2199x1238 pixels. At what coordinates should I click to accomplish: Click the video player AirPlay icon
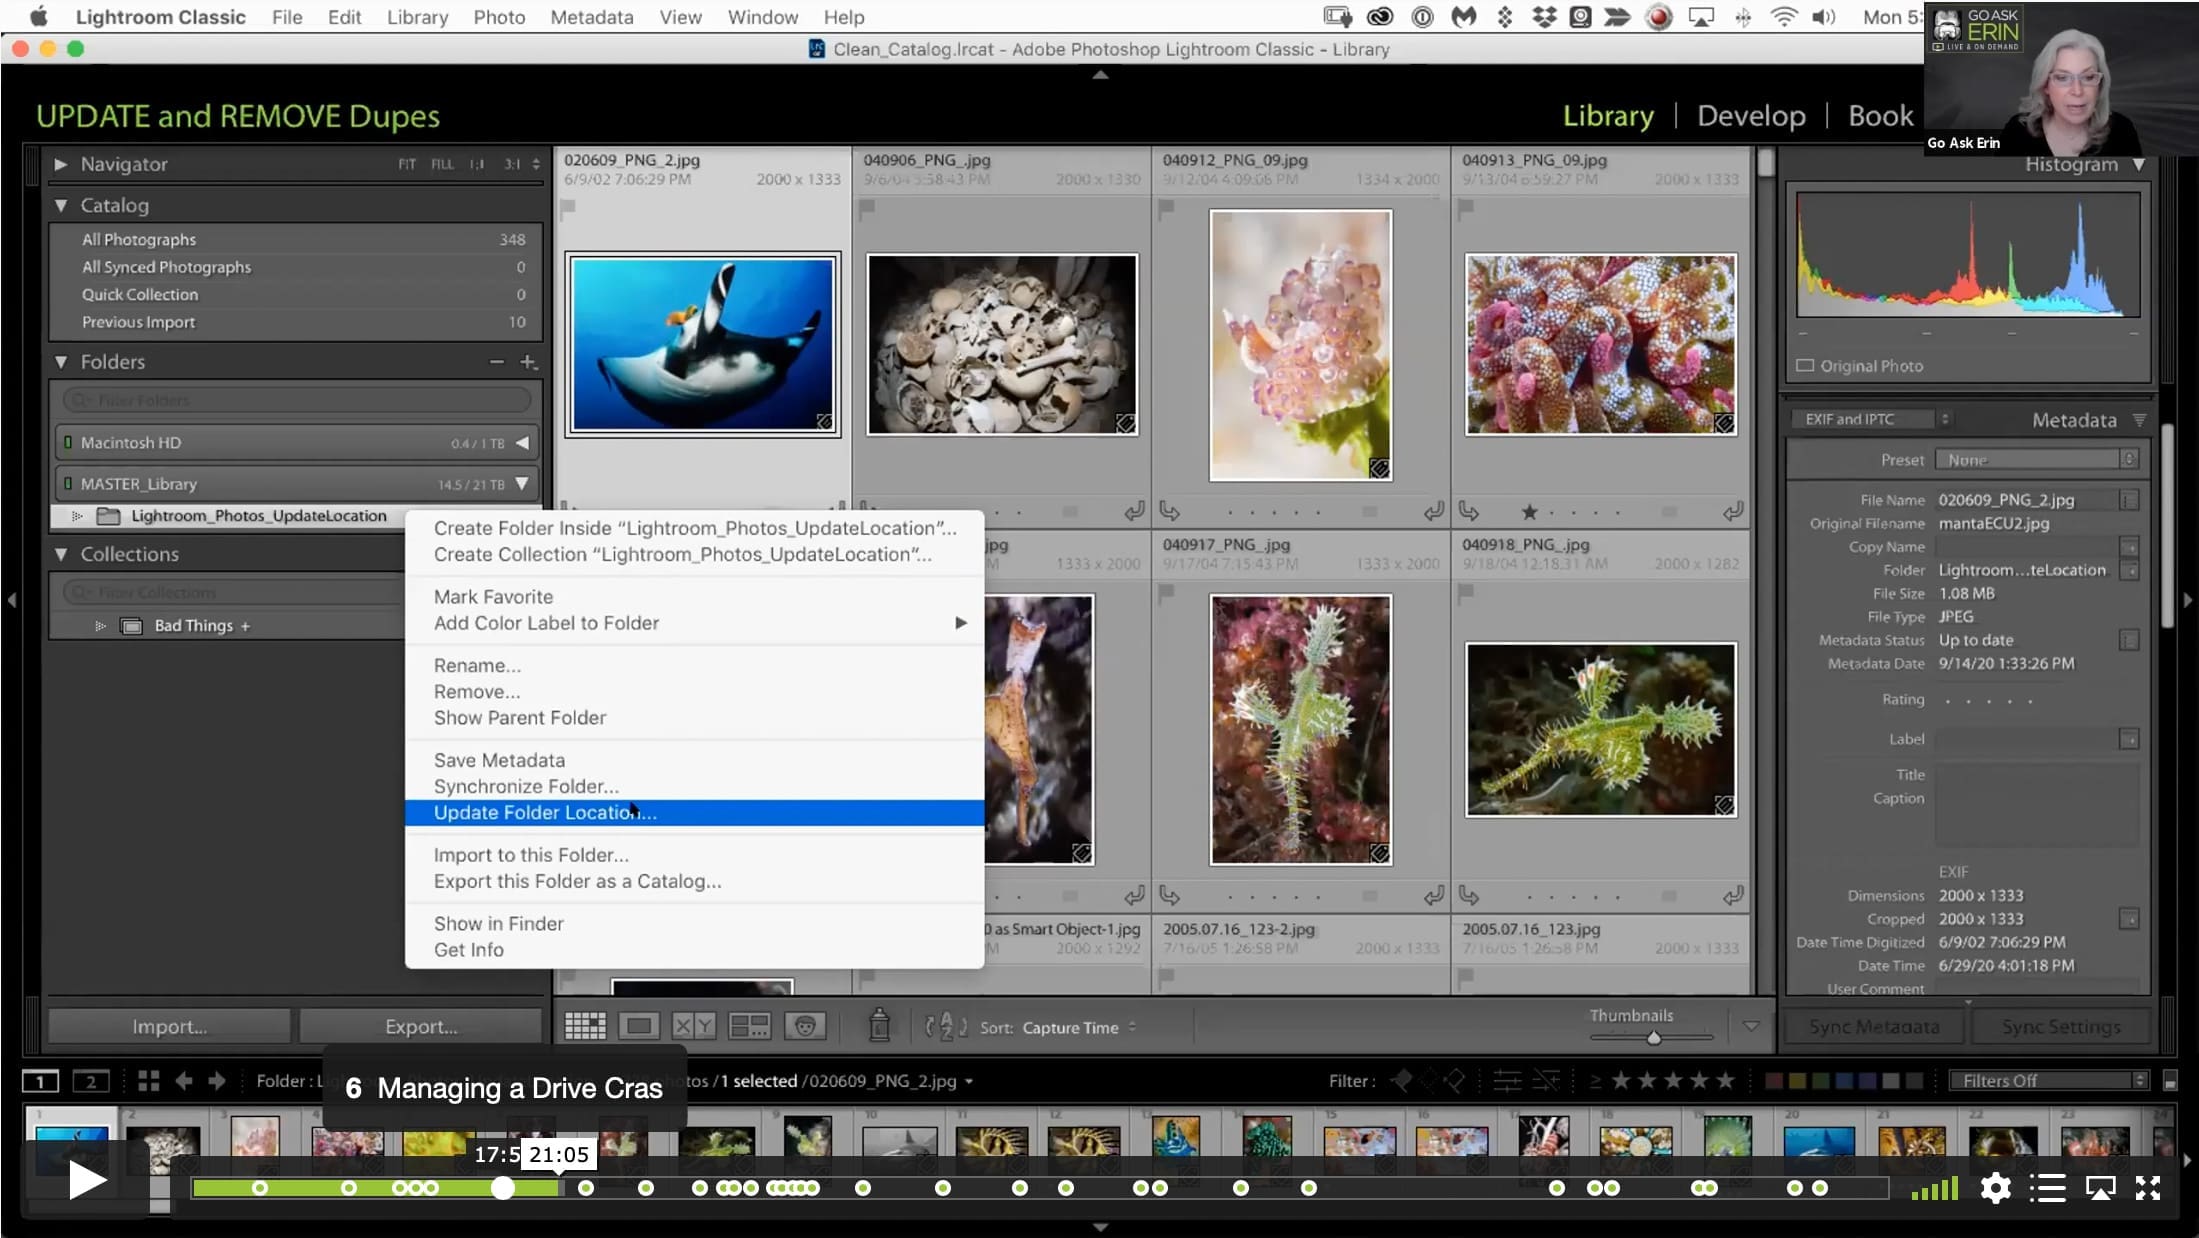click(2100, 1188)
